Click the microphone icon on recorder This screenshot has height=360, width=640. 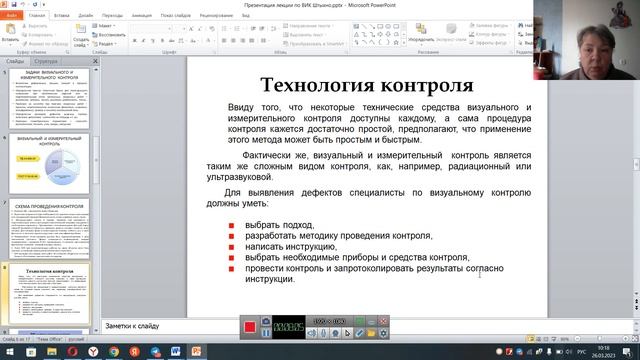click(x=323, y=333)
